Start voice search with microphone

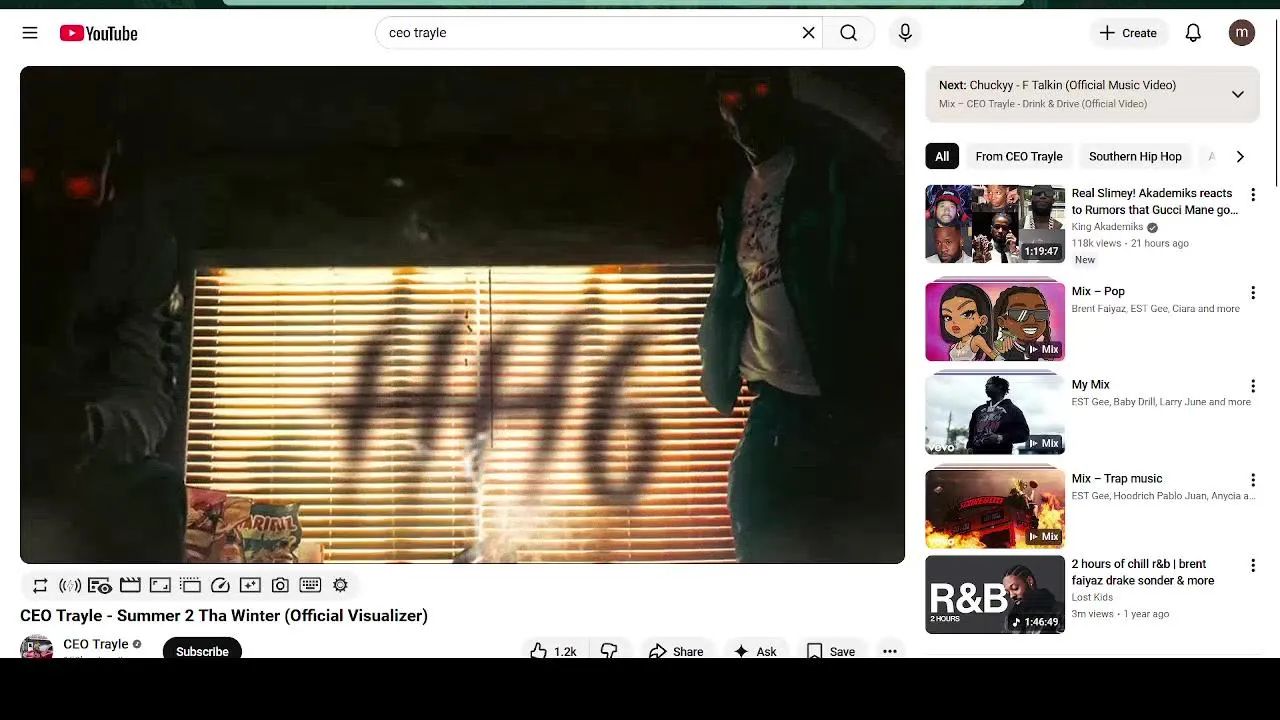pyautogui.click(x=905, y=33)
